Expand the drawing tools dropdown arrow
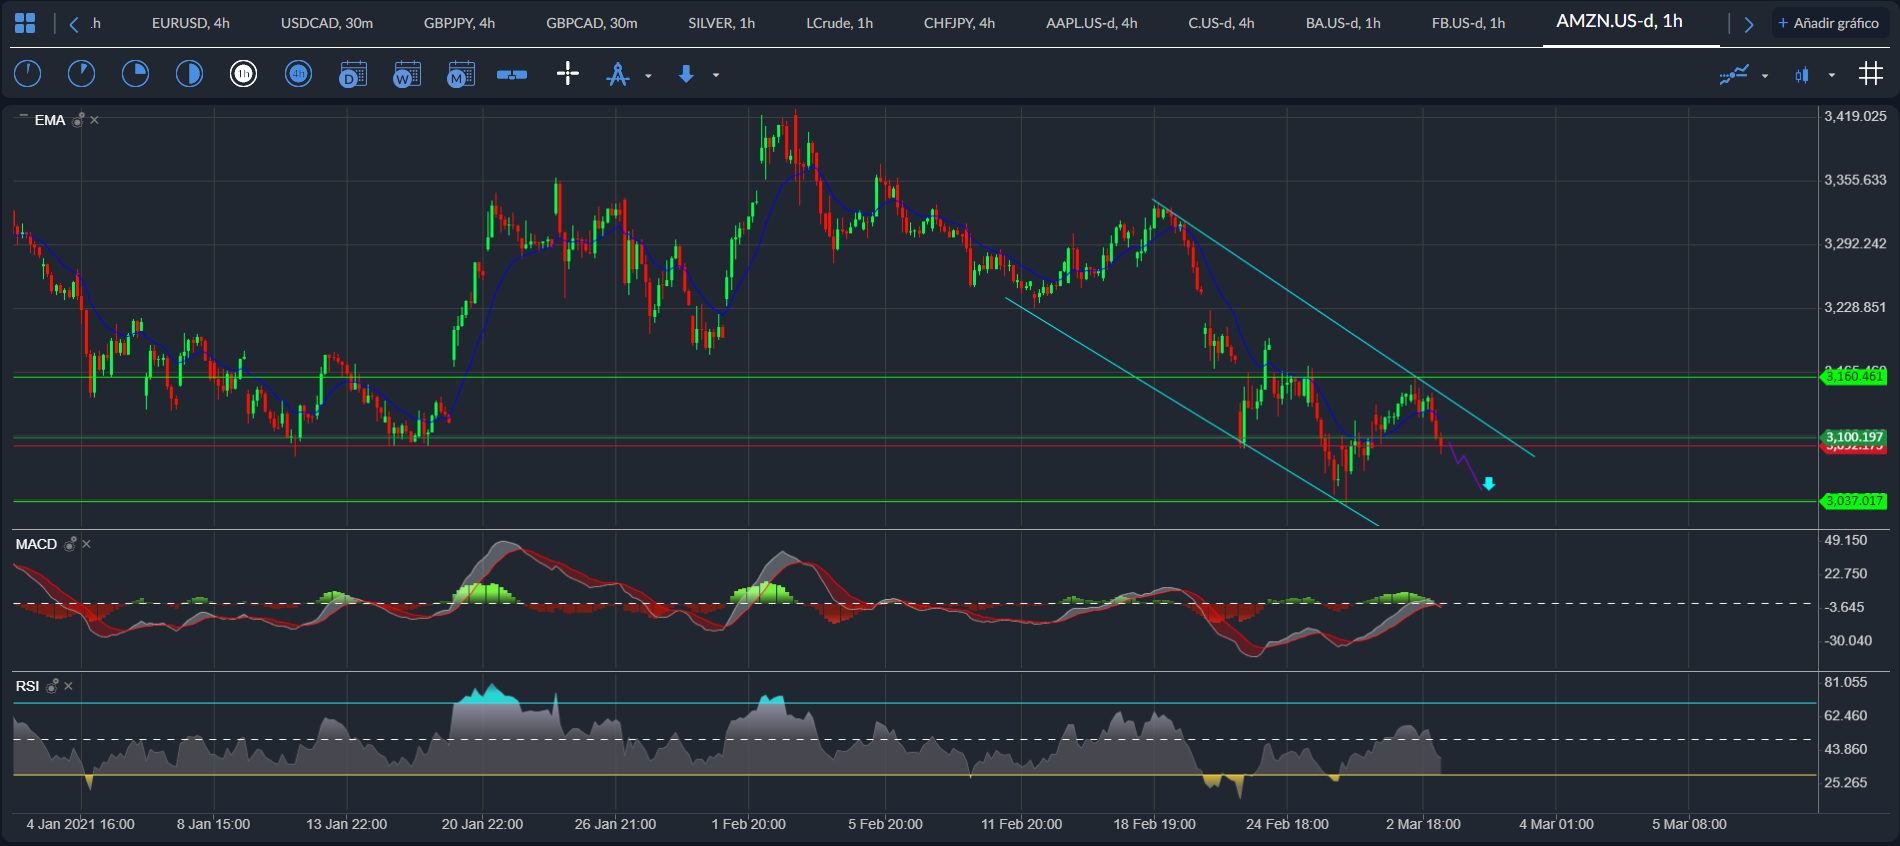 [x=648, y=75]
